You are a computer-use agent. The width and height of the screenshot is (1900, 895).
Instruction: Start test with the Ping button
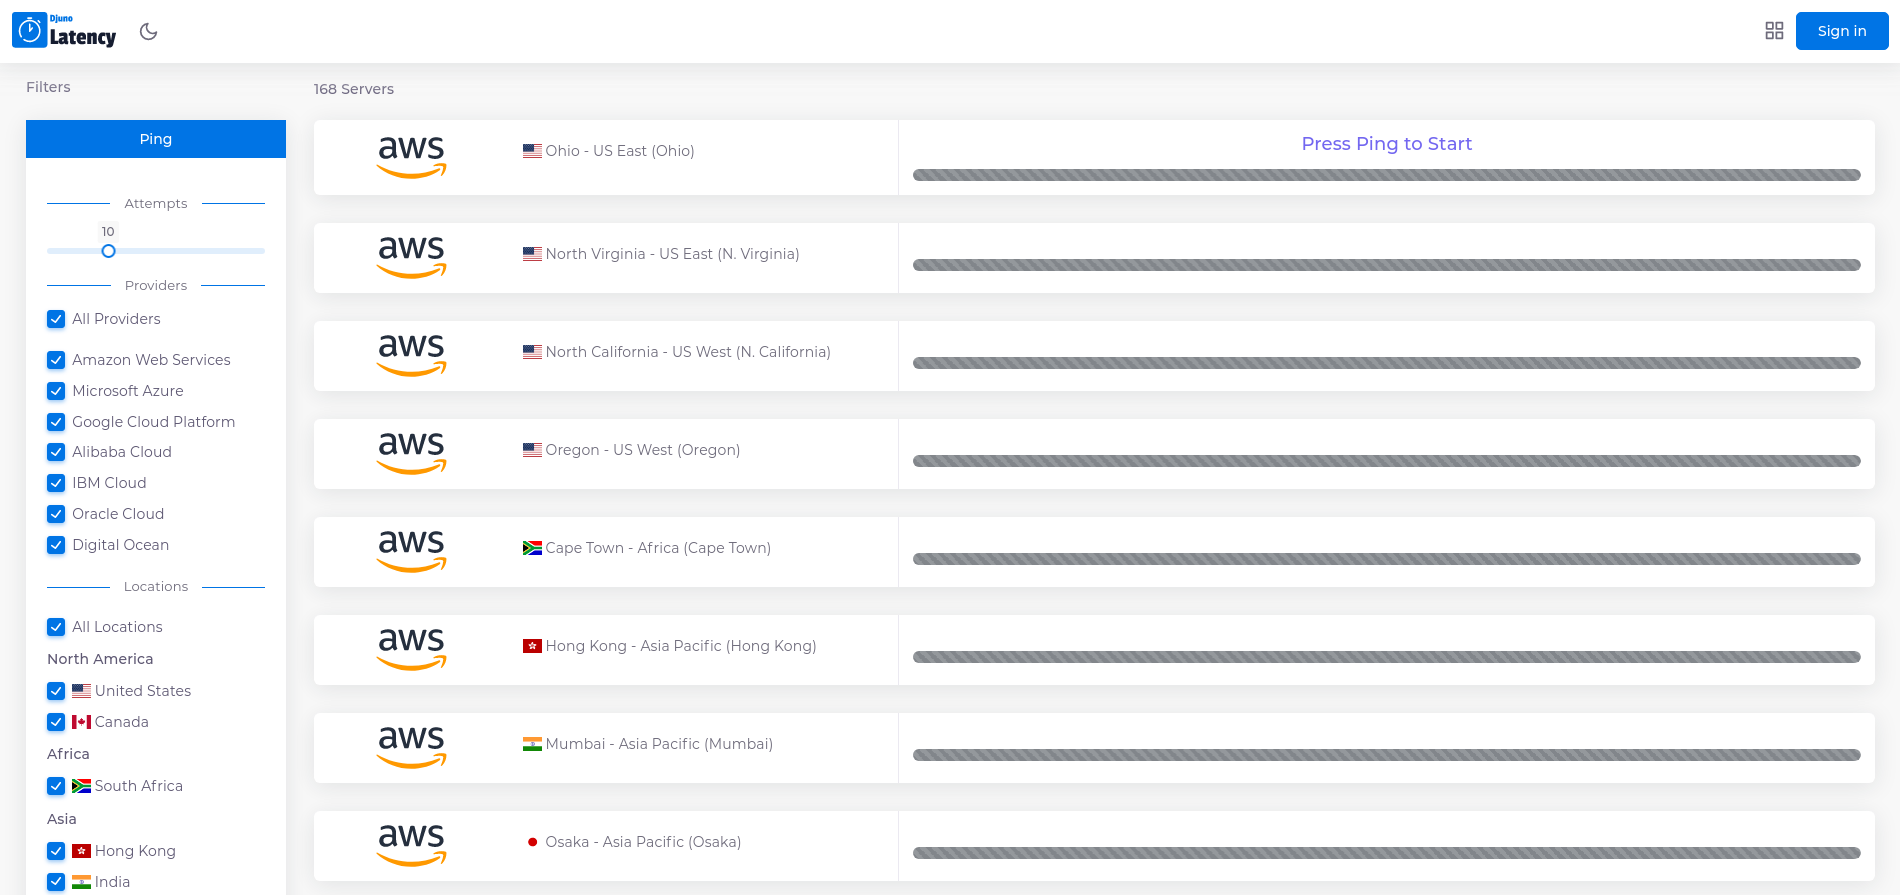tap(156, 139)
